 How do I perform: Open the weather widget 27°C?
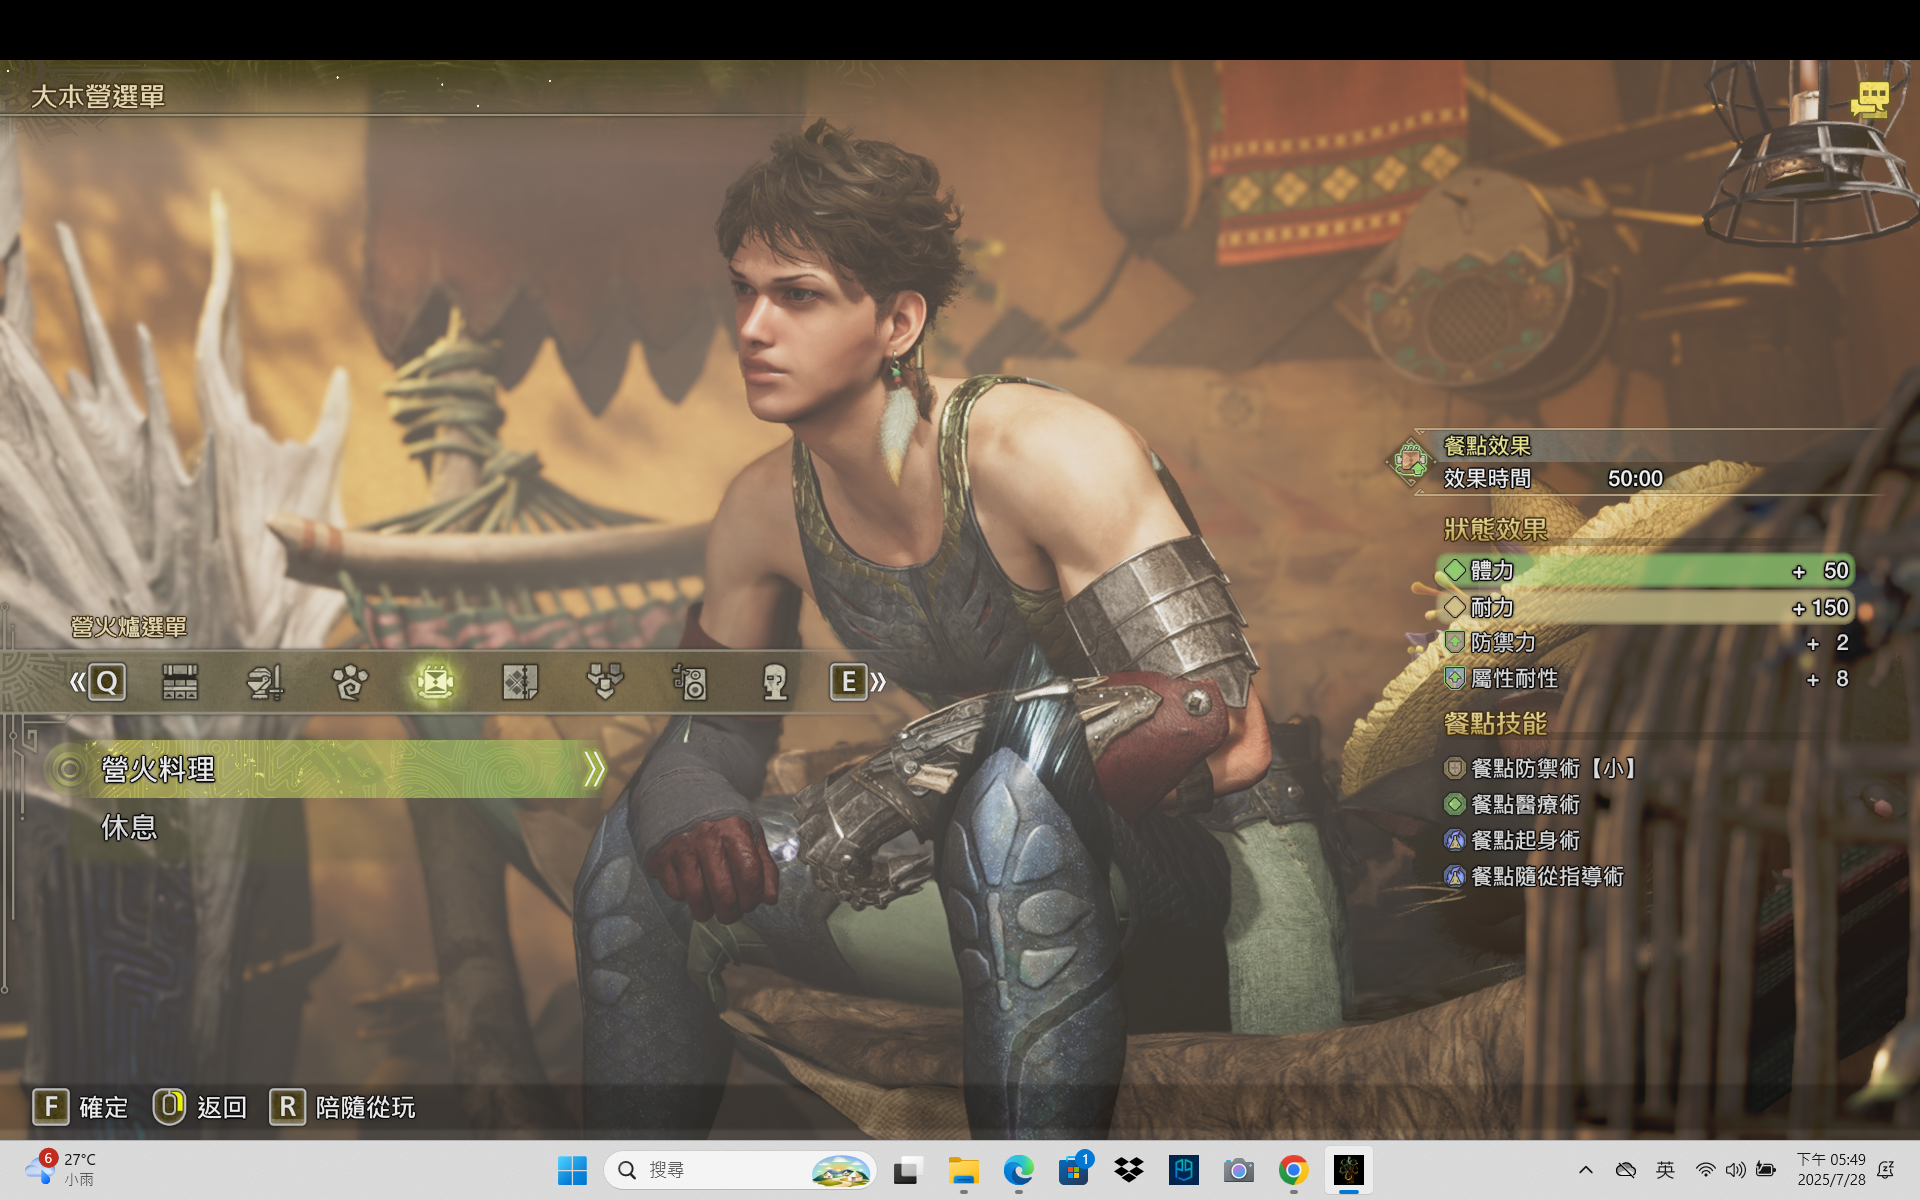click(x=62, y=1169)
